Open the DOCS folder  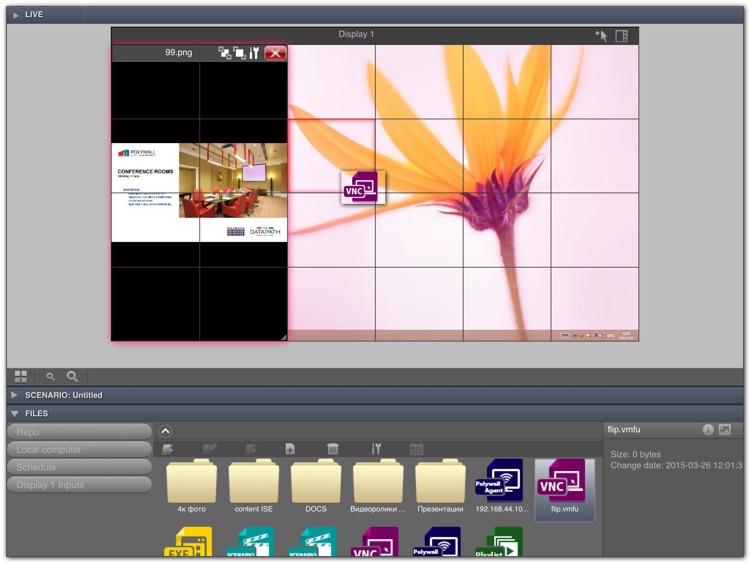[x=316, y=486]
